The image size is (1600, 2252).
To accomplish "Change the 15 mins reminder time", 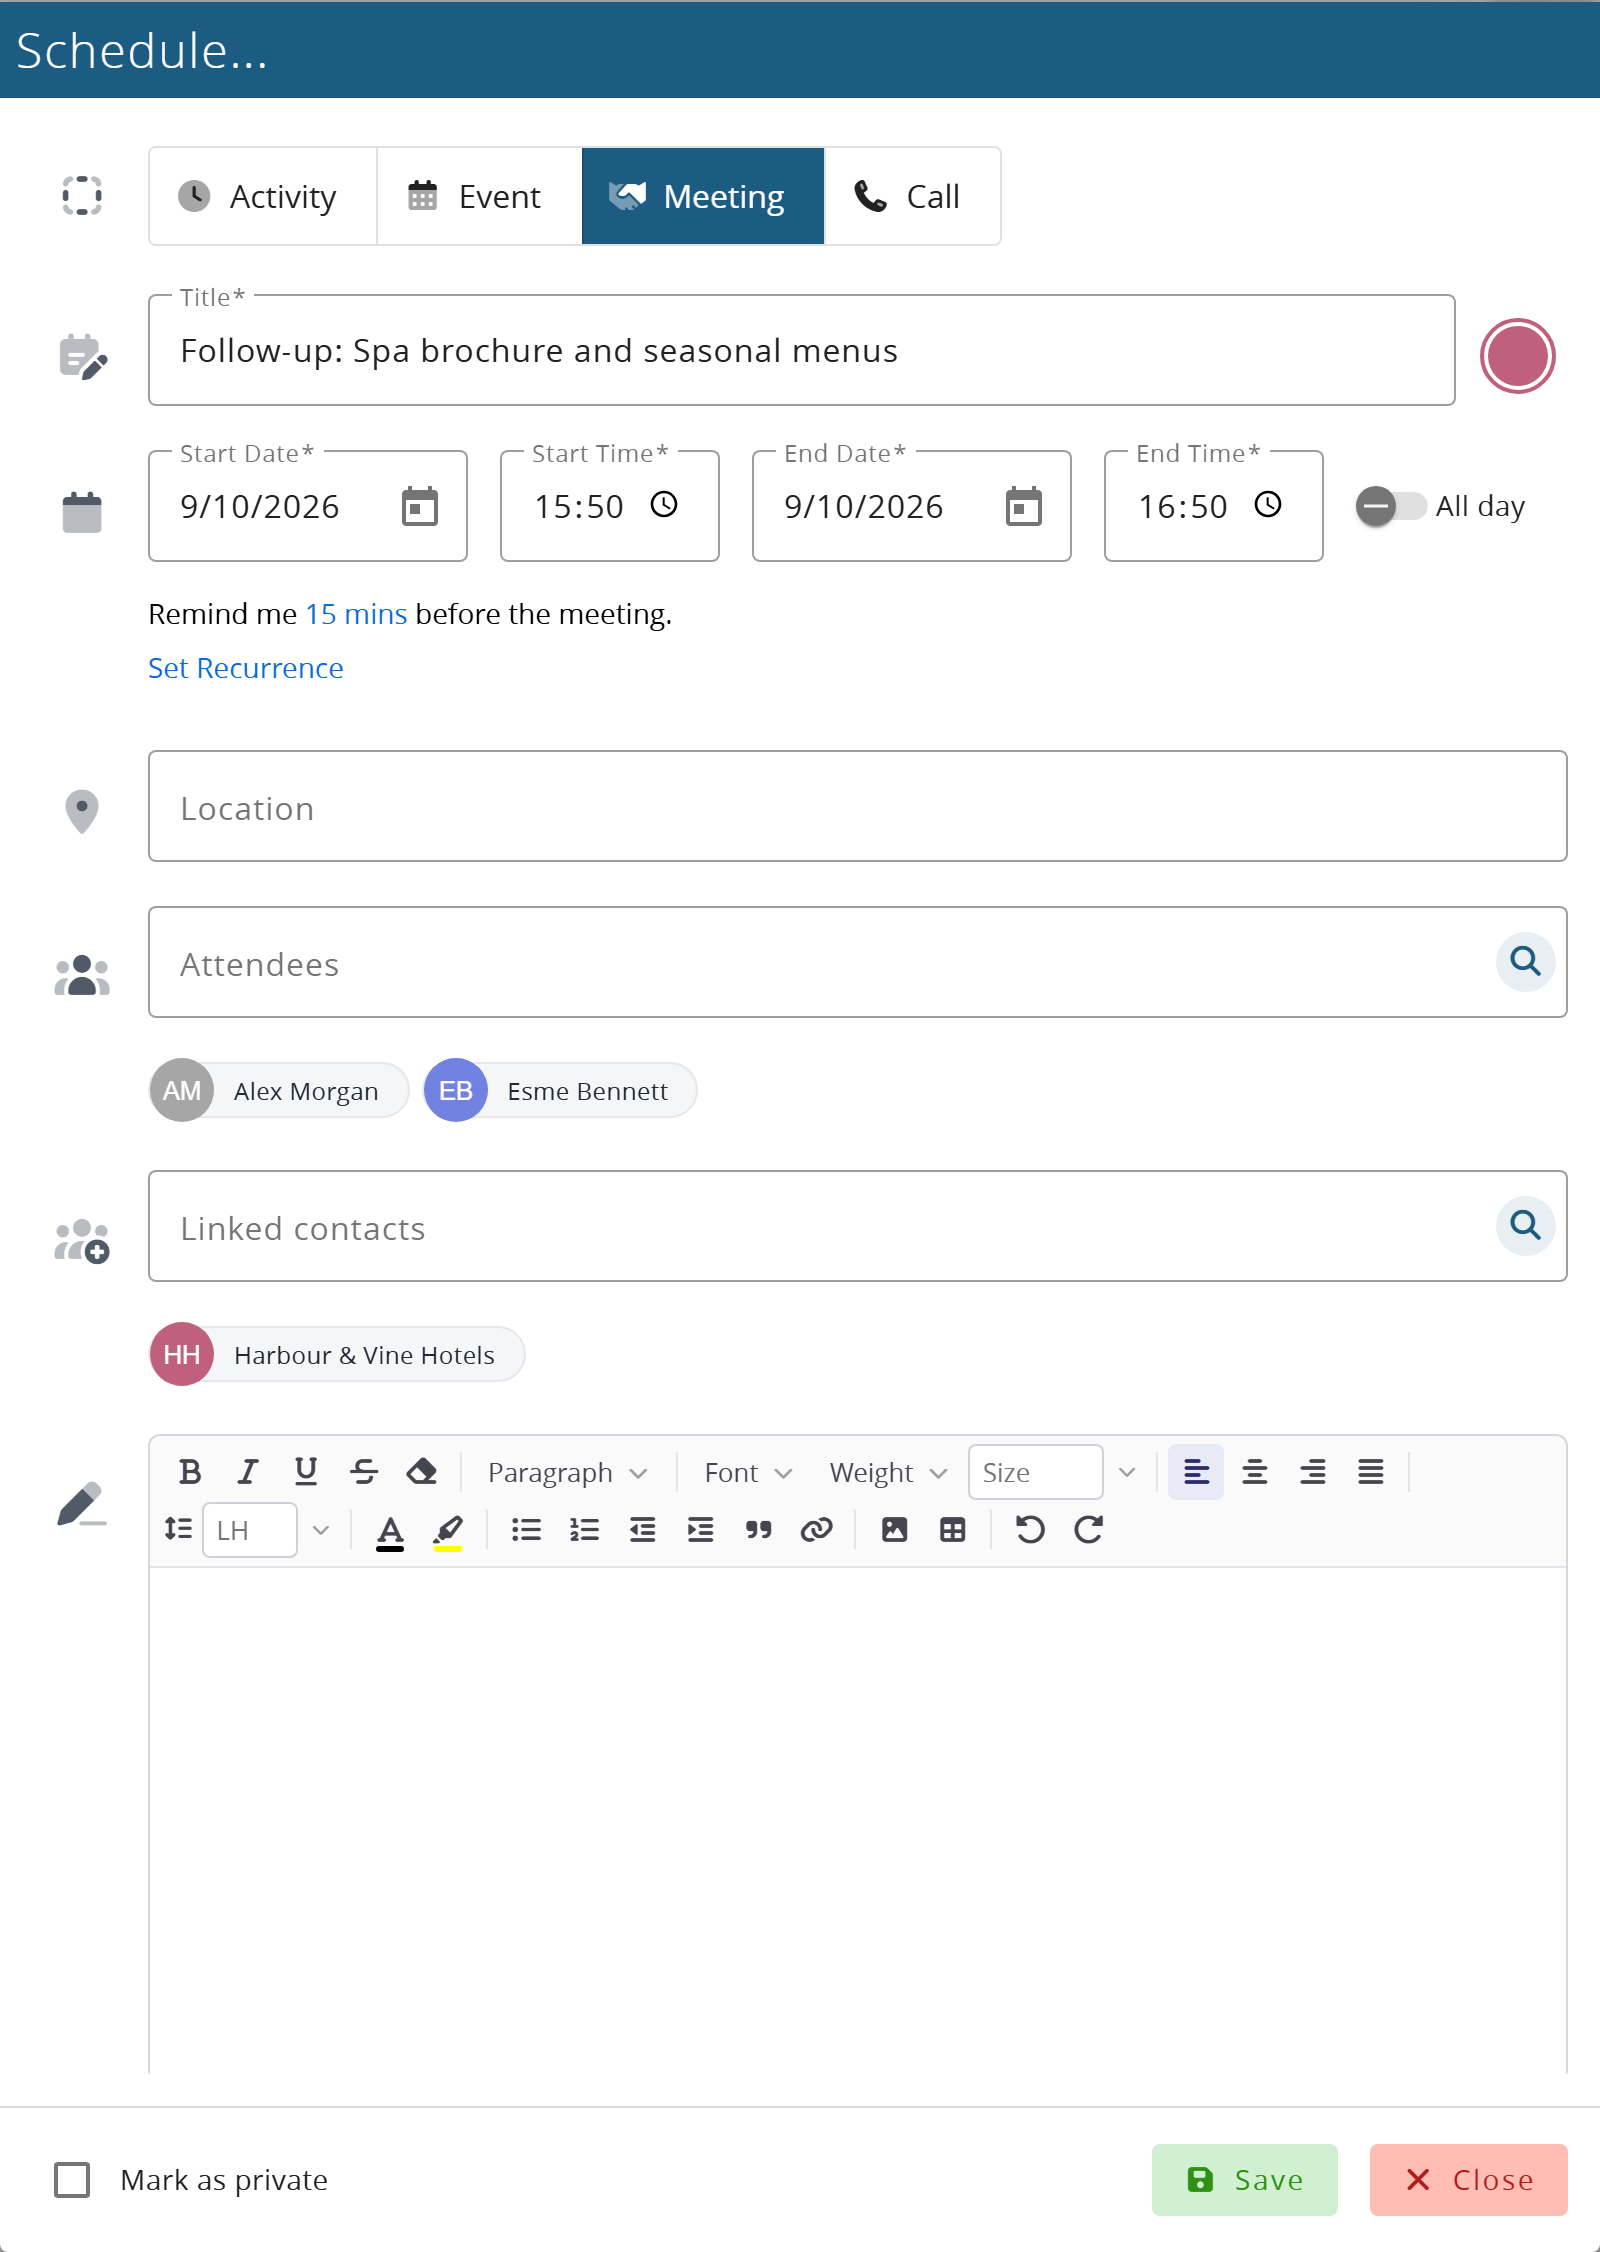I will click(356, 614).
